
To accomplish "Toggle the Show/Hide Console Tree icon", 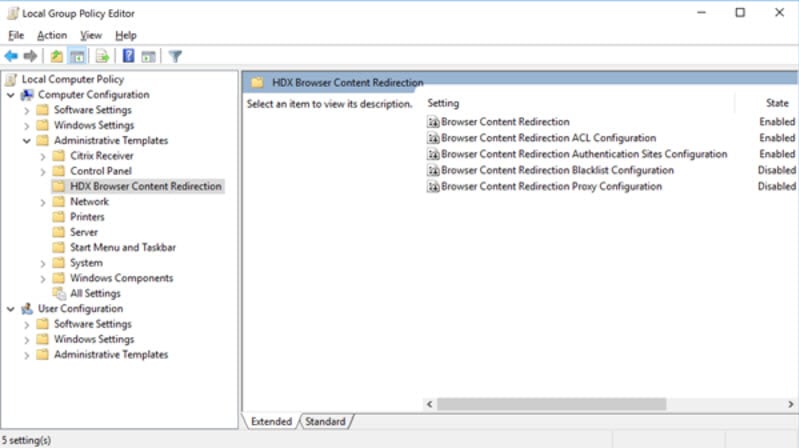I will [x=77, y=56].
